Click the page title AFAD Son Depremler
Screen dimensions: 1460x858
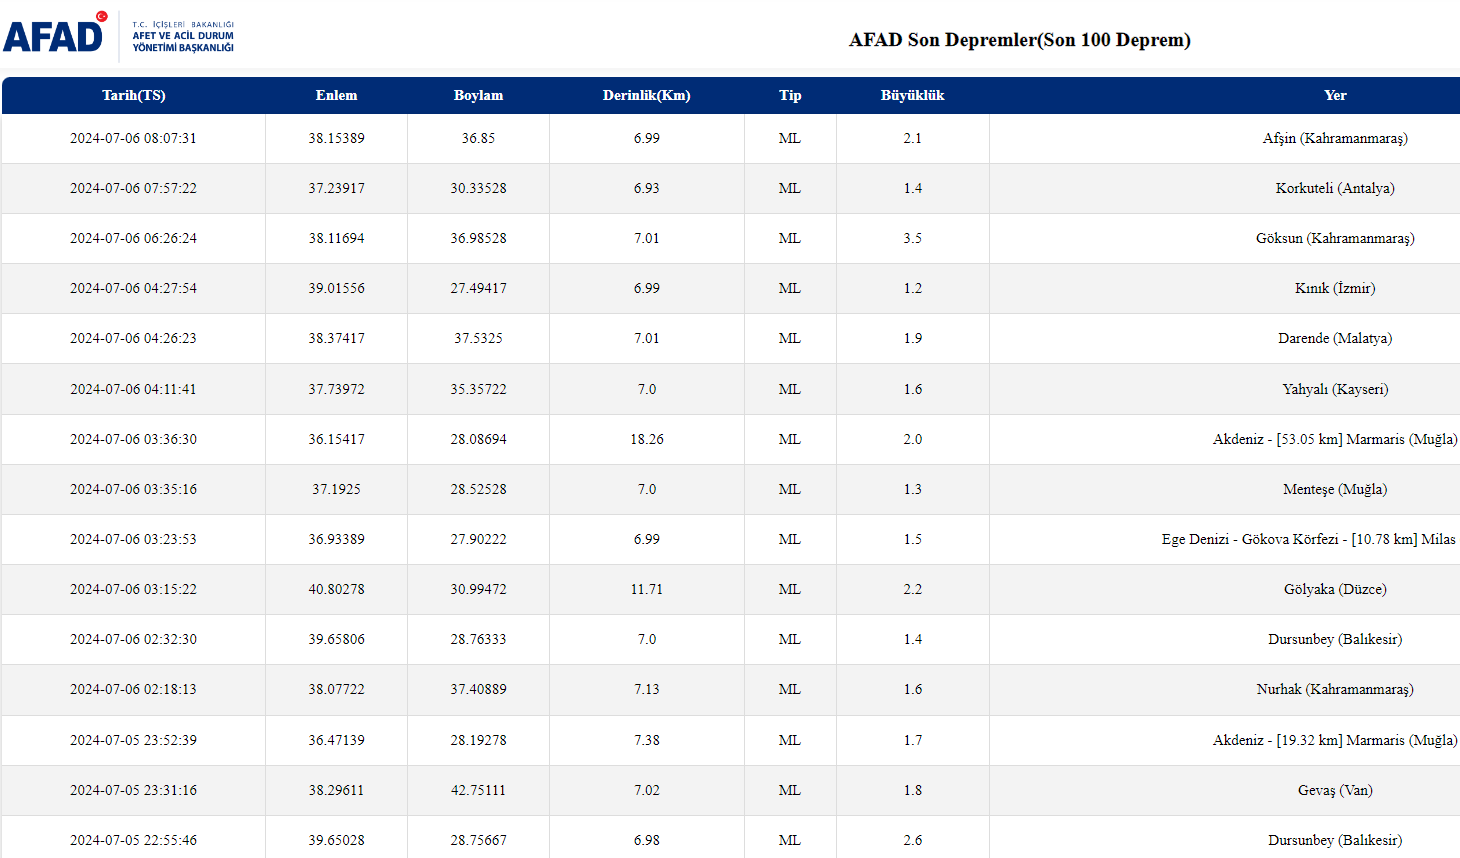[1020, 40]
